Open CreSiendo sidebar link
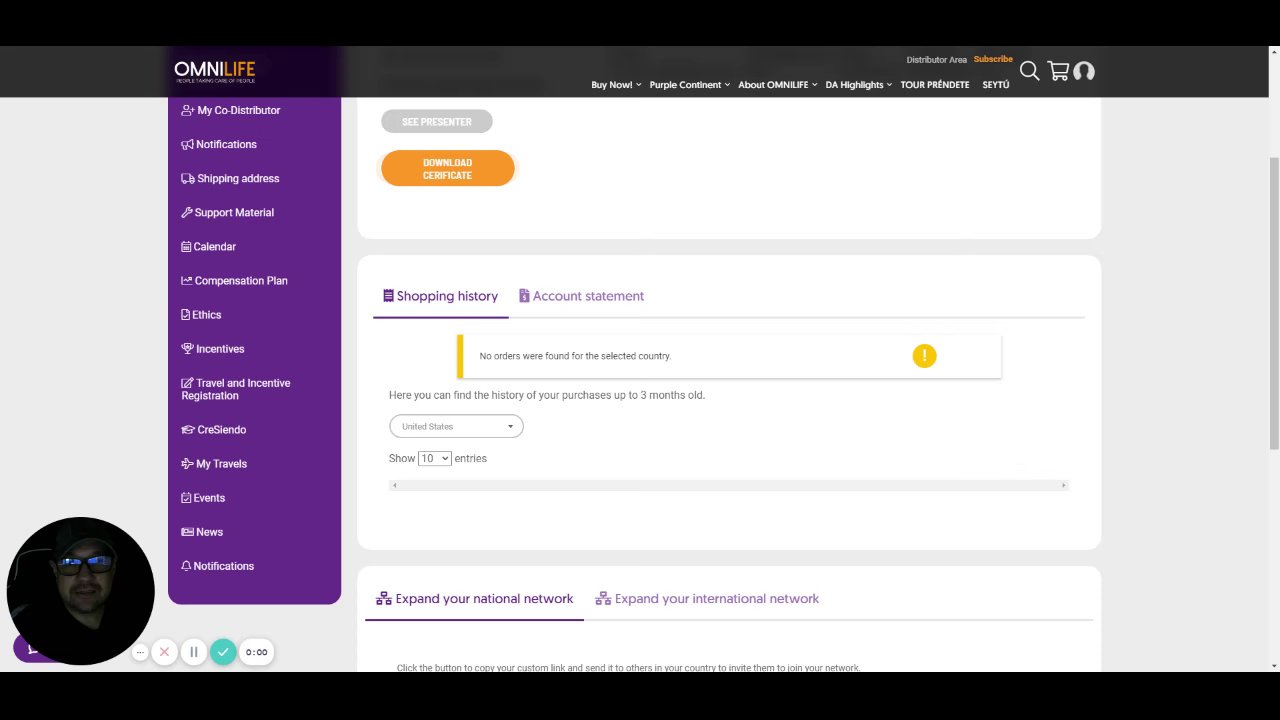The height and width of the screenshot is (720, 1280). [214, 429]
